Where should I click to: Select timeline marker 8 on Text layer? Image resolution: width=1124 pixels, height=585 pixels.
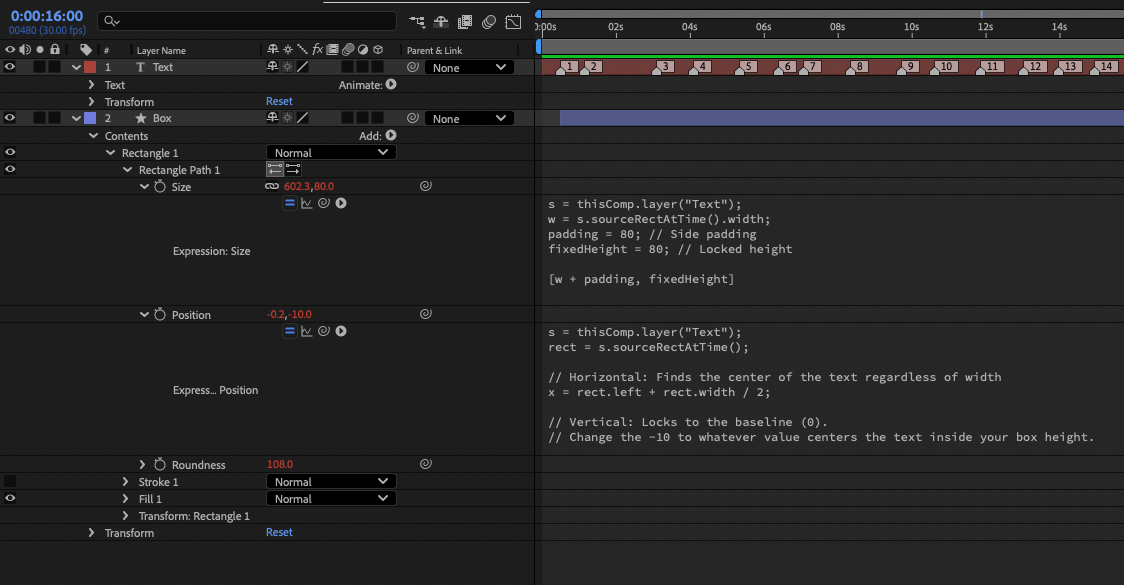(x=857, y=67)
